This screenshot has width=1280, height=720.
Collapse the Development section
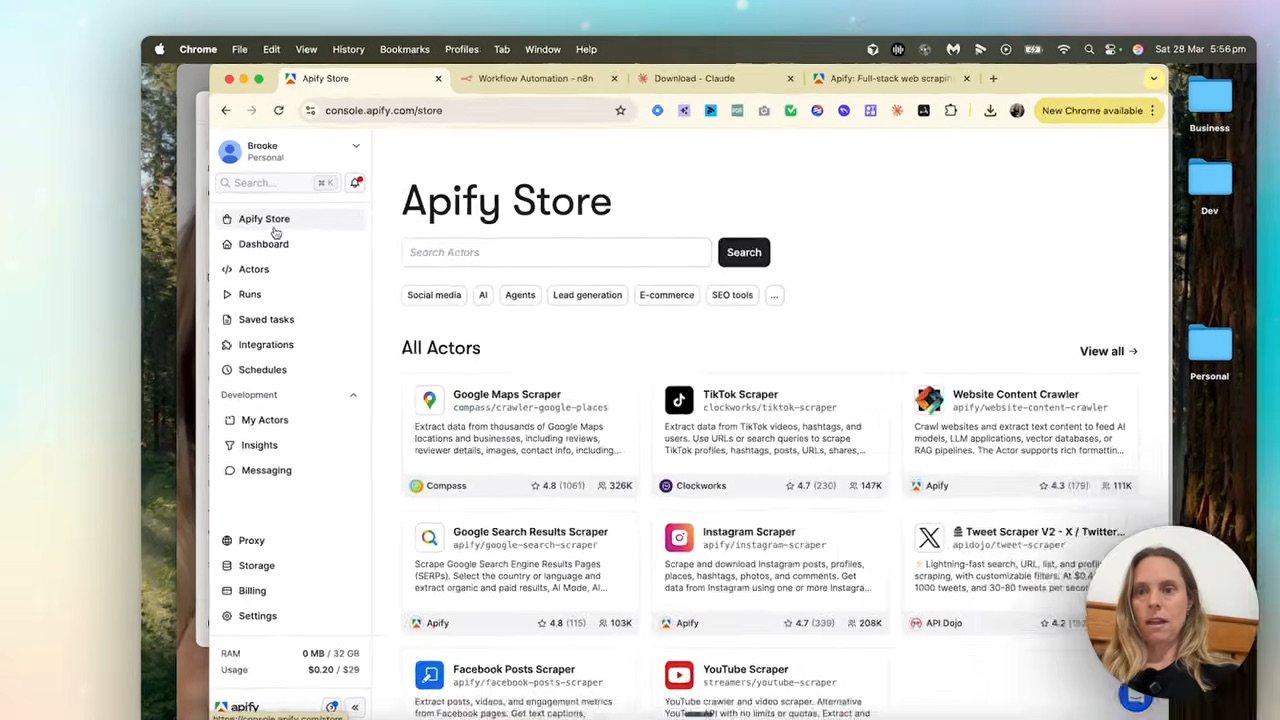coord(353,395)
